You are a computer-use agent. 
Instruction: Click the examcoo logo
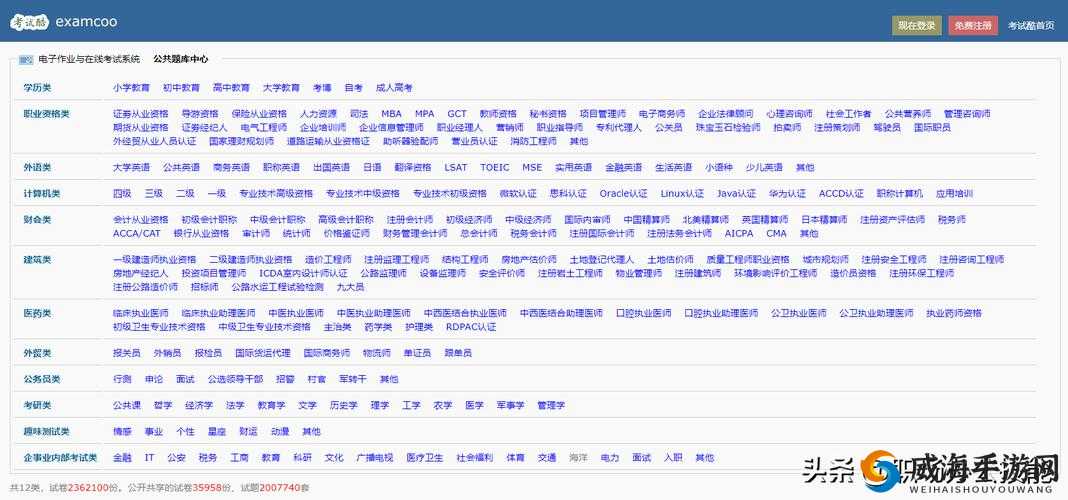click(x=63, y=22)
